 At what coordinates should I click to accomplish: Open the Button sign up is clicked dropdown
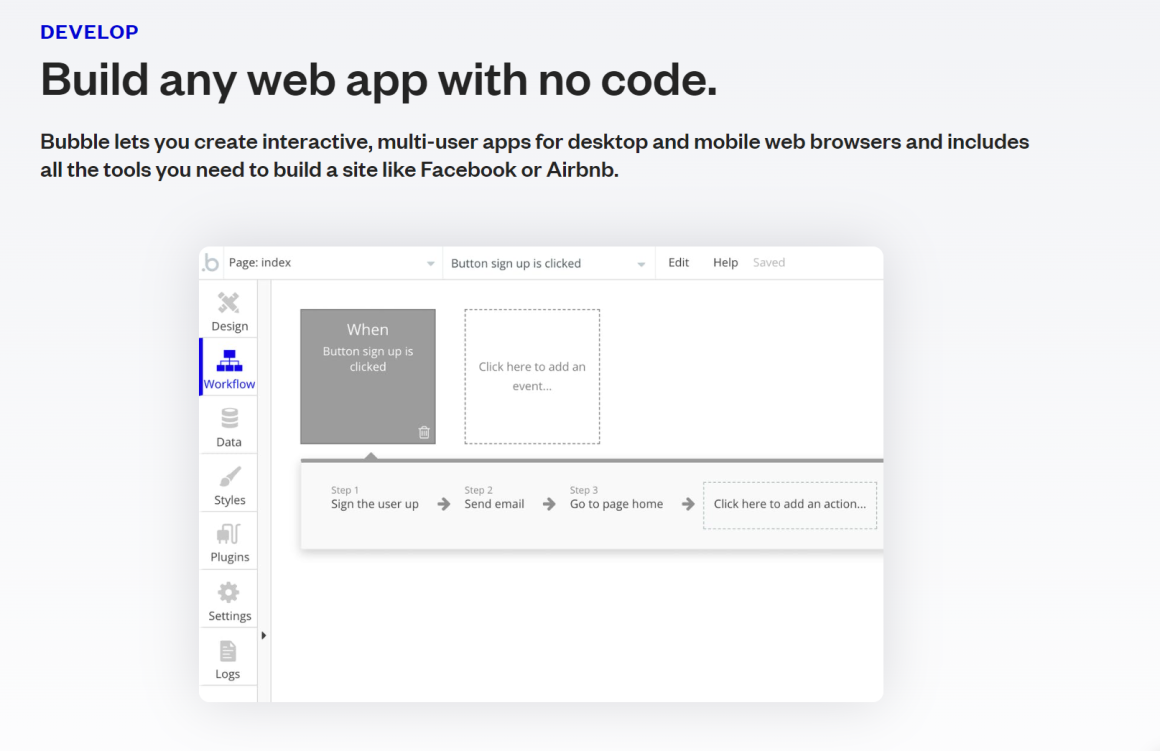[x=548, y=263]
